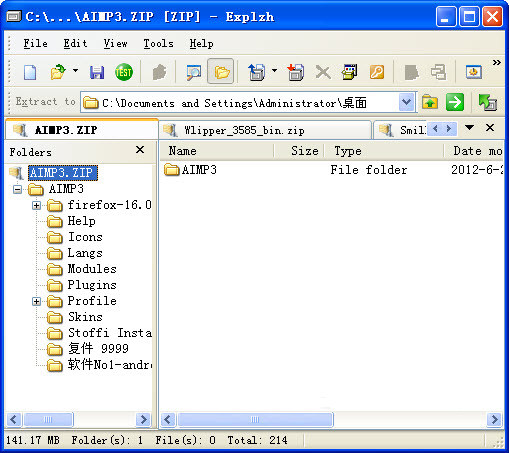
Task: Collapse the AIMP3 tree node
Action: coord(17,190)
